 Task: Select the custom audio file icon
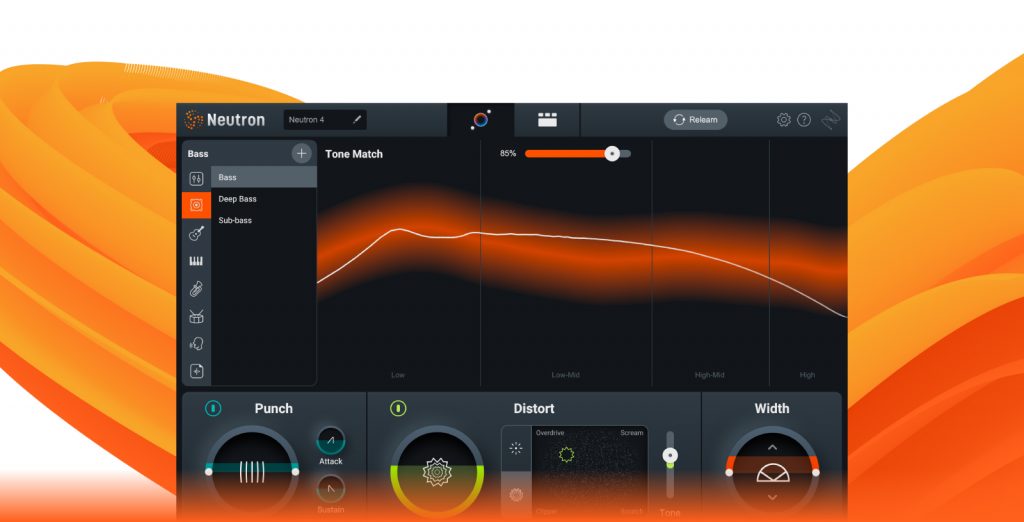(196, 371)
